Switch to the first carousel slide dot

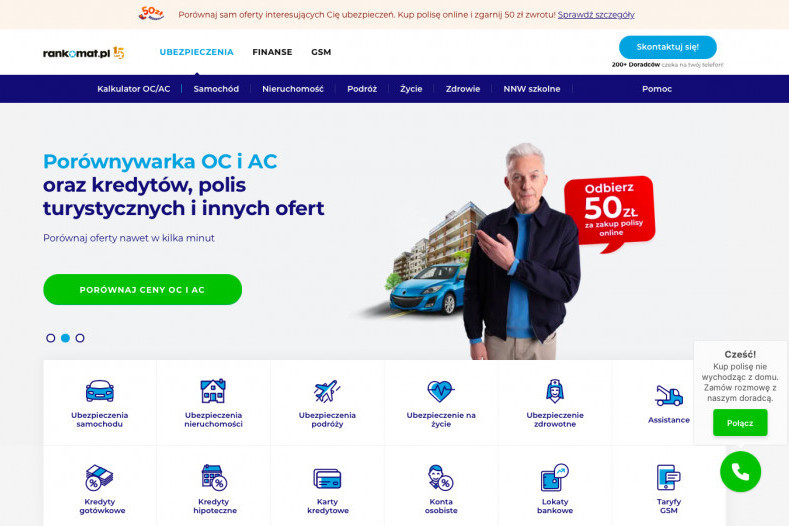pos(50,338)
